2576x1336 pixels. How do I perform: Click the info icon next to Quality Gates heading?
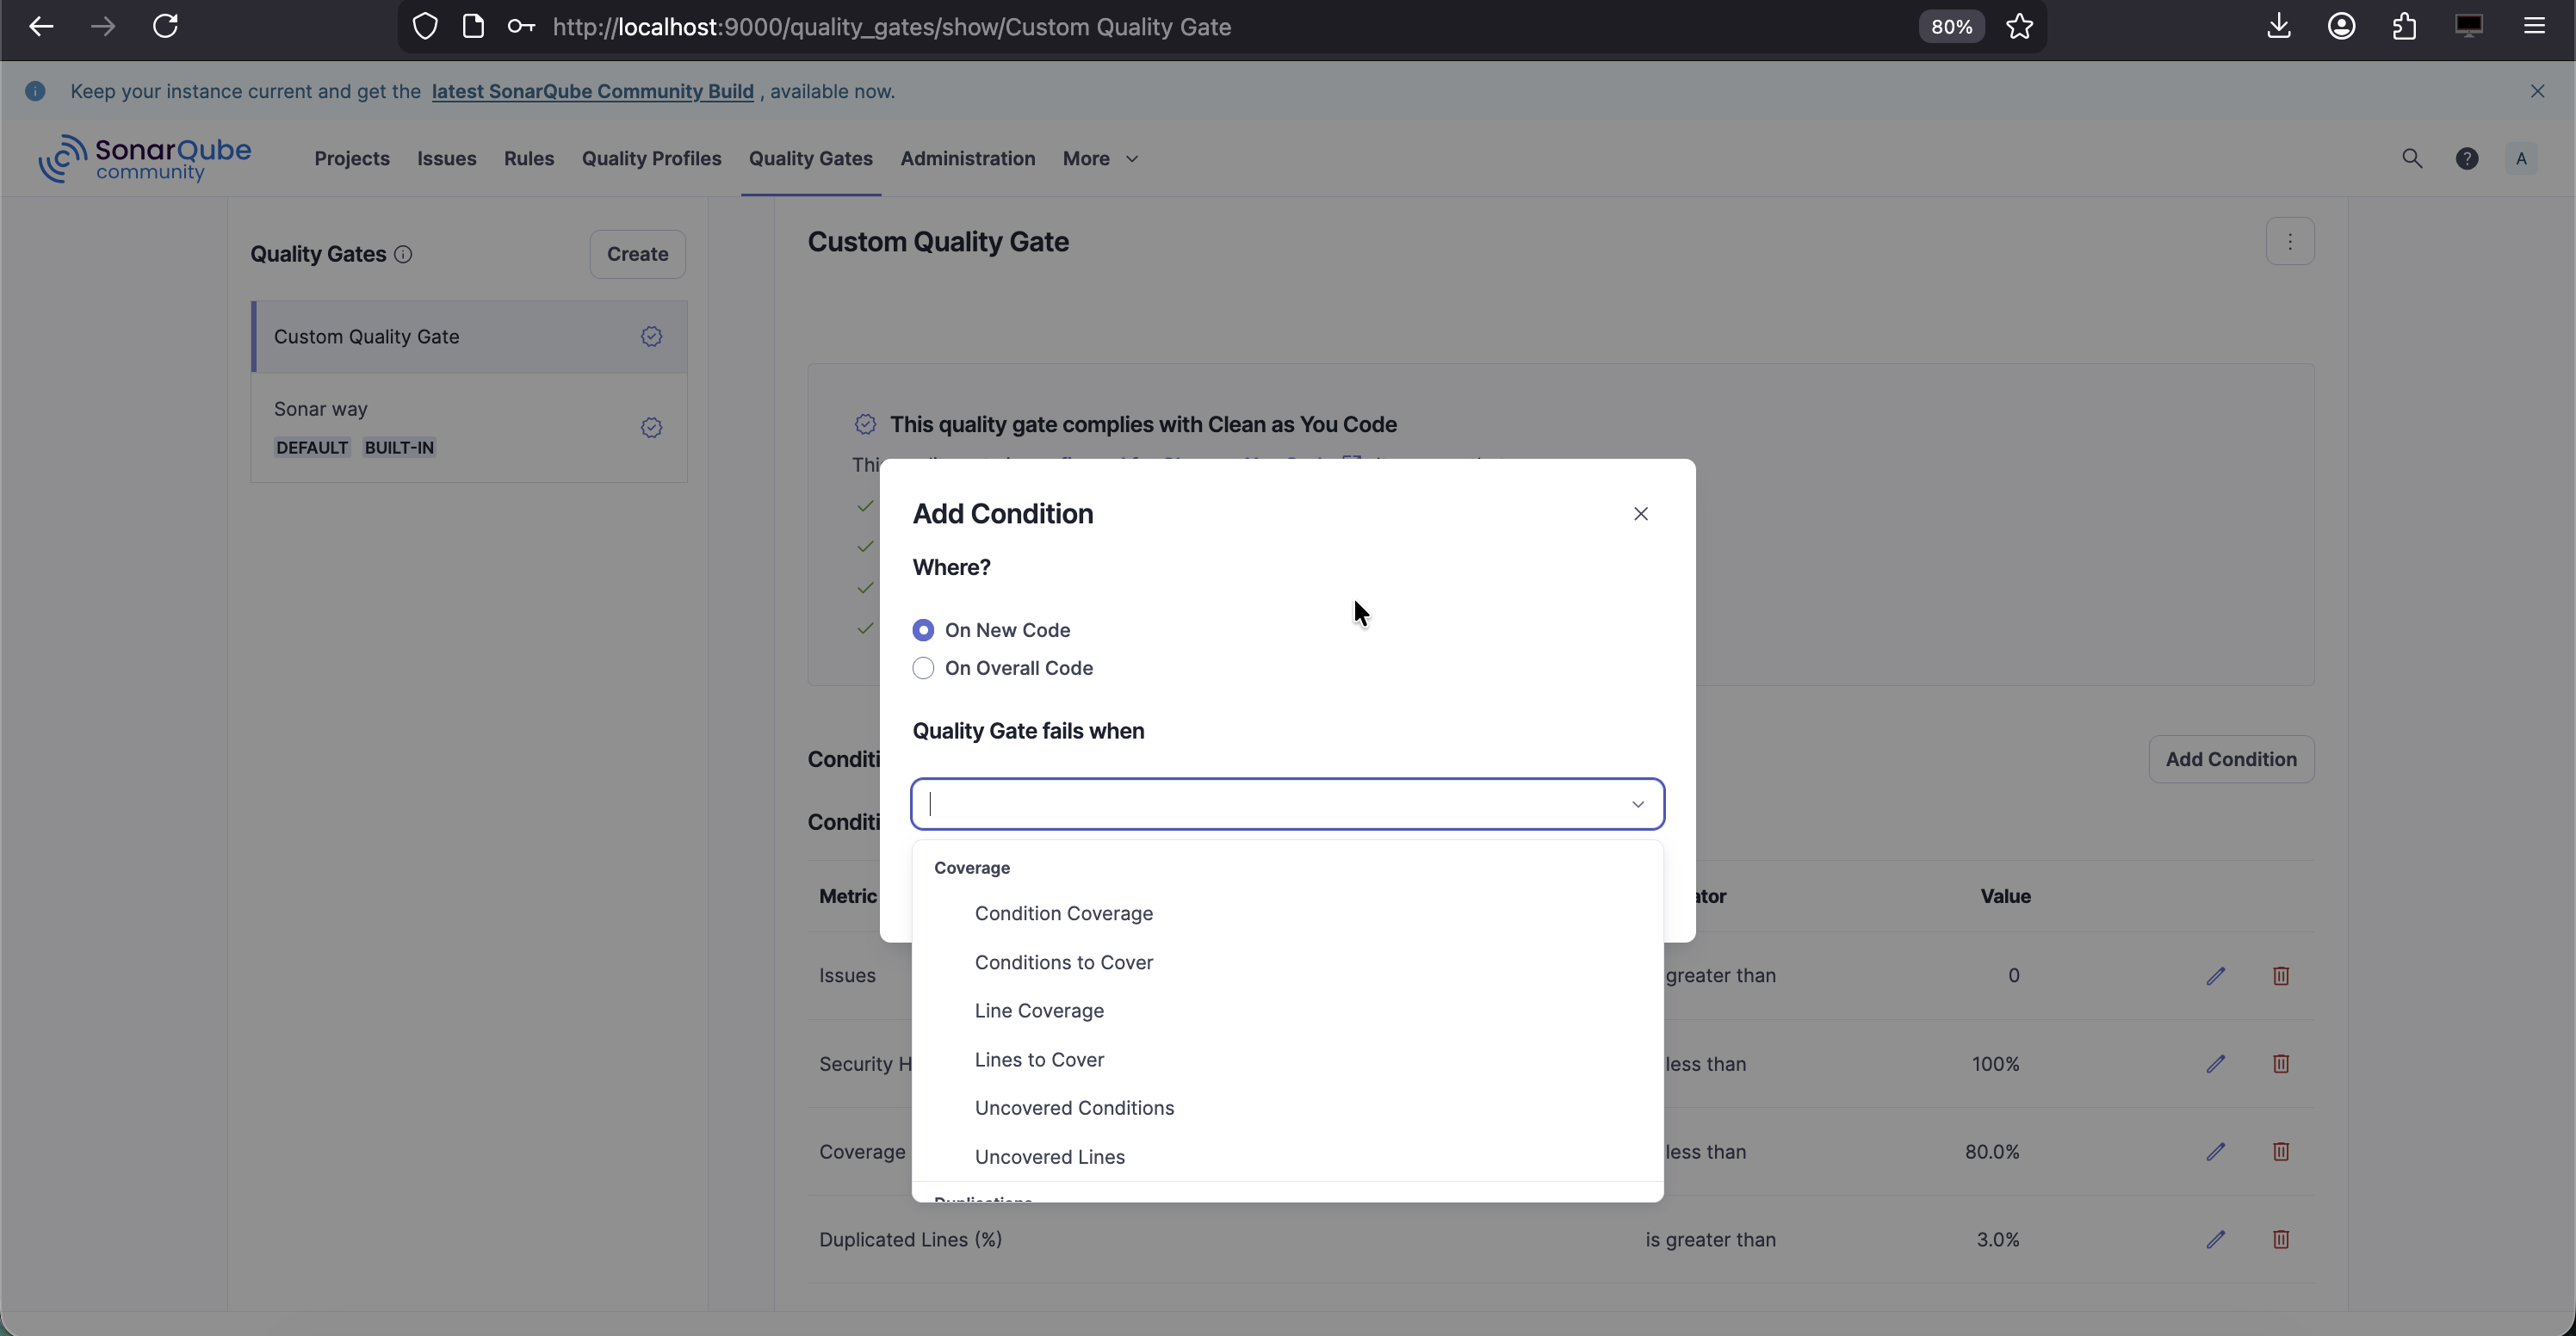[403, 254]
